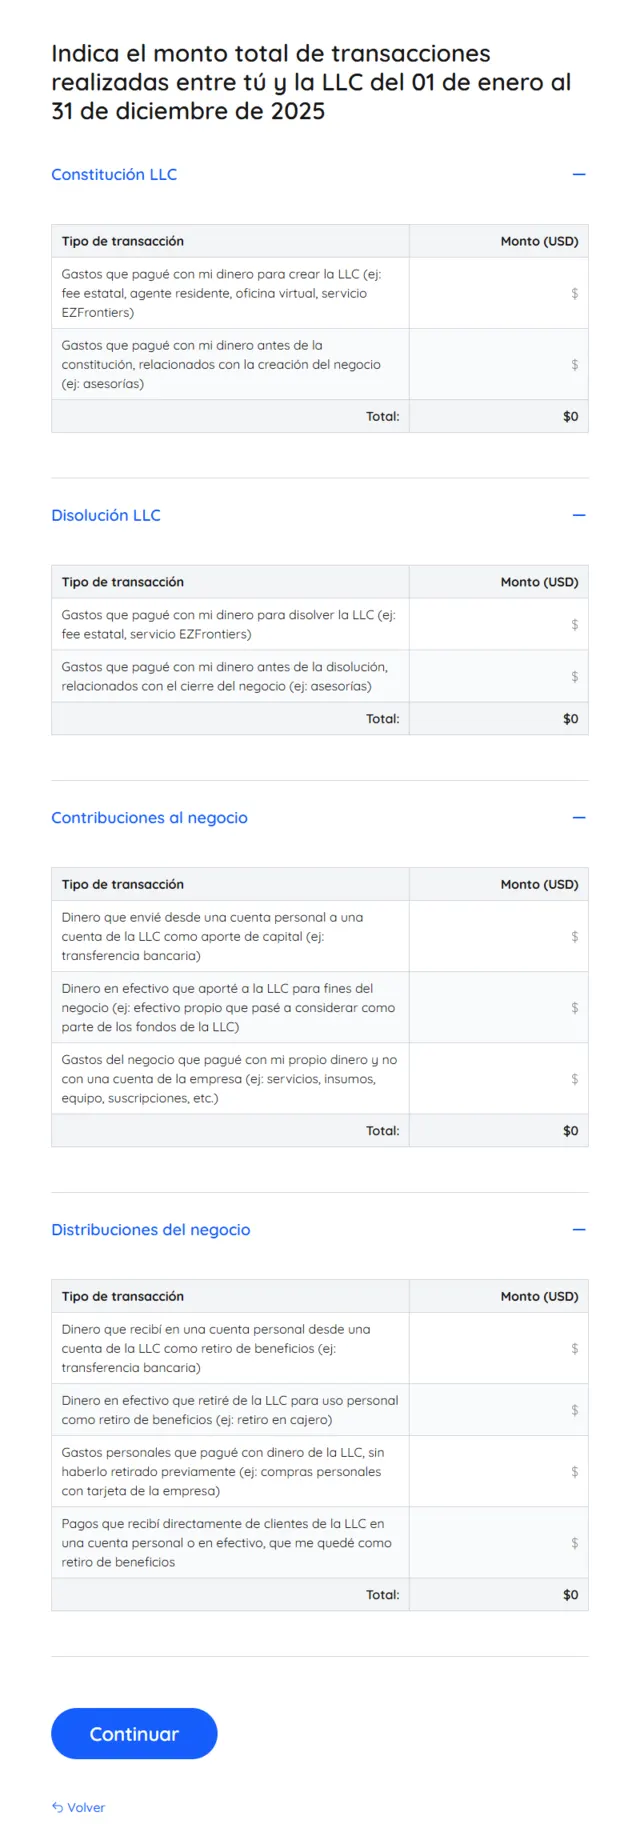The width and height of the screenshot is (640, 1840).
Task: Click the Continuar button
Action: (x=134, y=1734)
